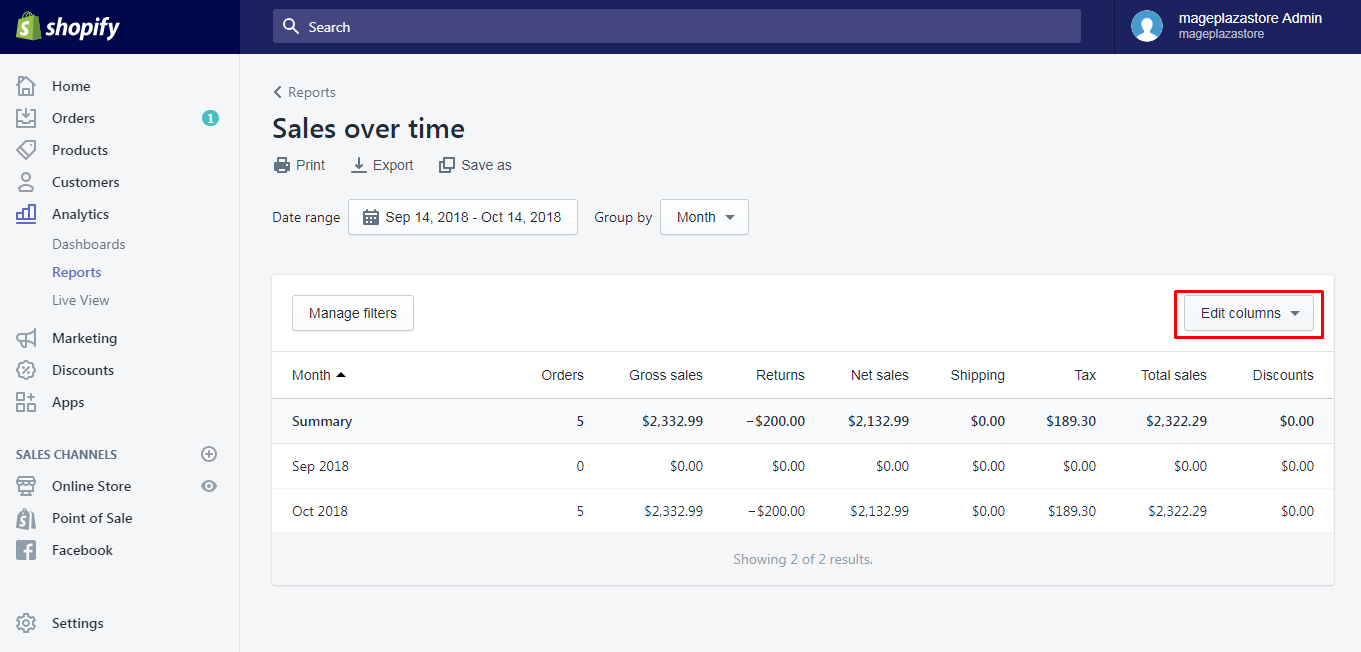Click the Total sales column header
The width and height of the screenshot is (1361, 652).
(x=1174, y=375)
